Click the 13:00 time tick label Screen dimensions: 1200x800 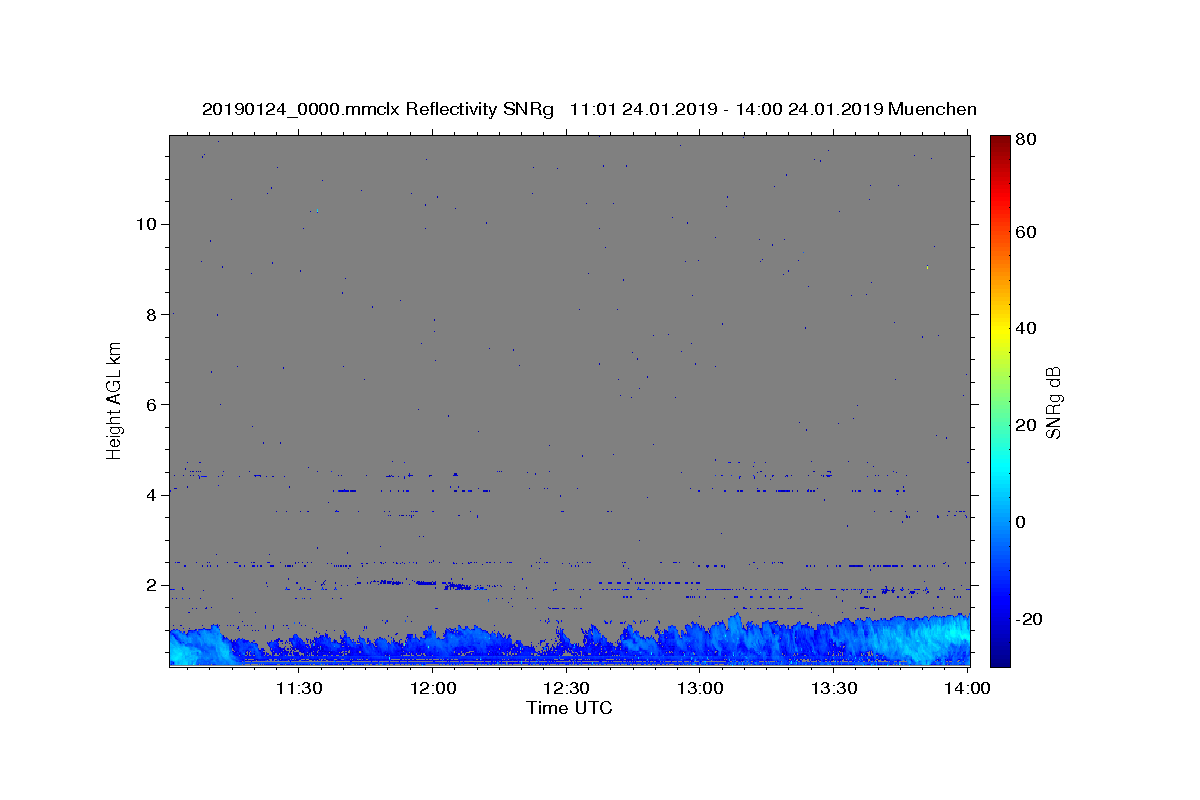click(700, 688)
